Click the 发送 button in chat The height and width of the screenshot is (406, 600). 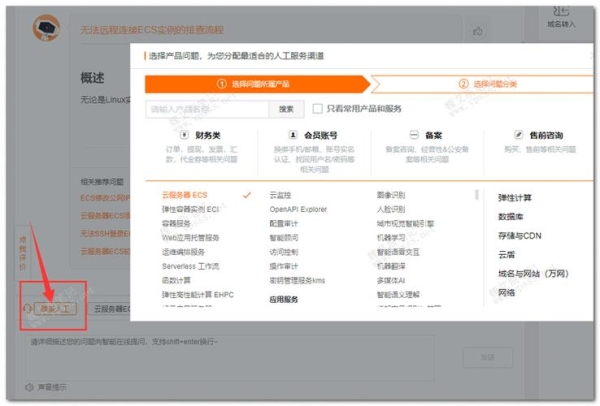(488, 357)
